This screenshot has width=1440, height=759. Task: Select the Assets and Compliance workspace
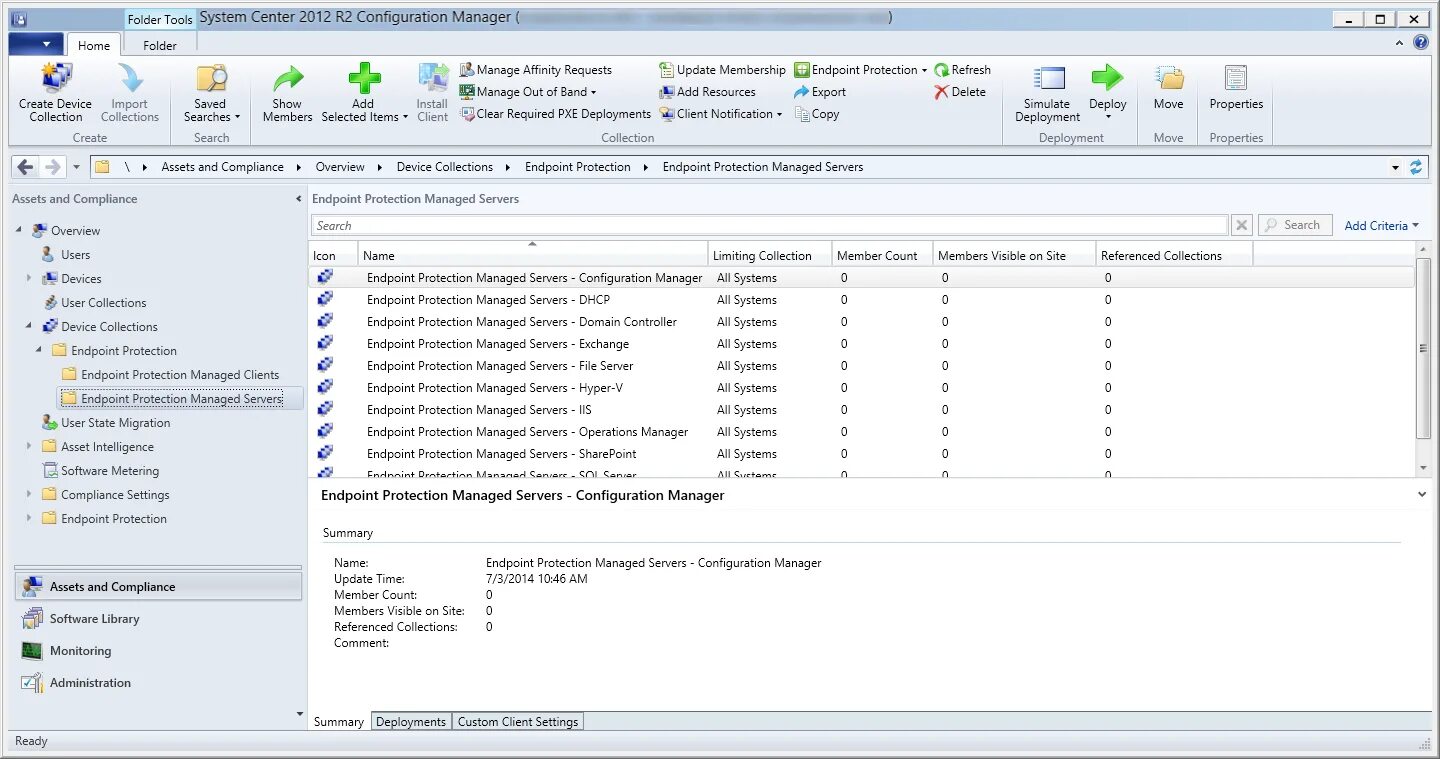(159, 587)
